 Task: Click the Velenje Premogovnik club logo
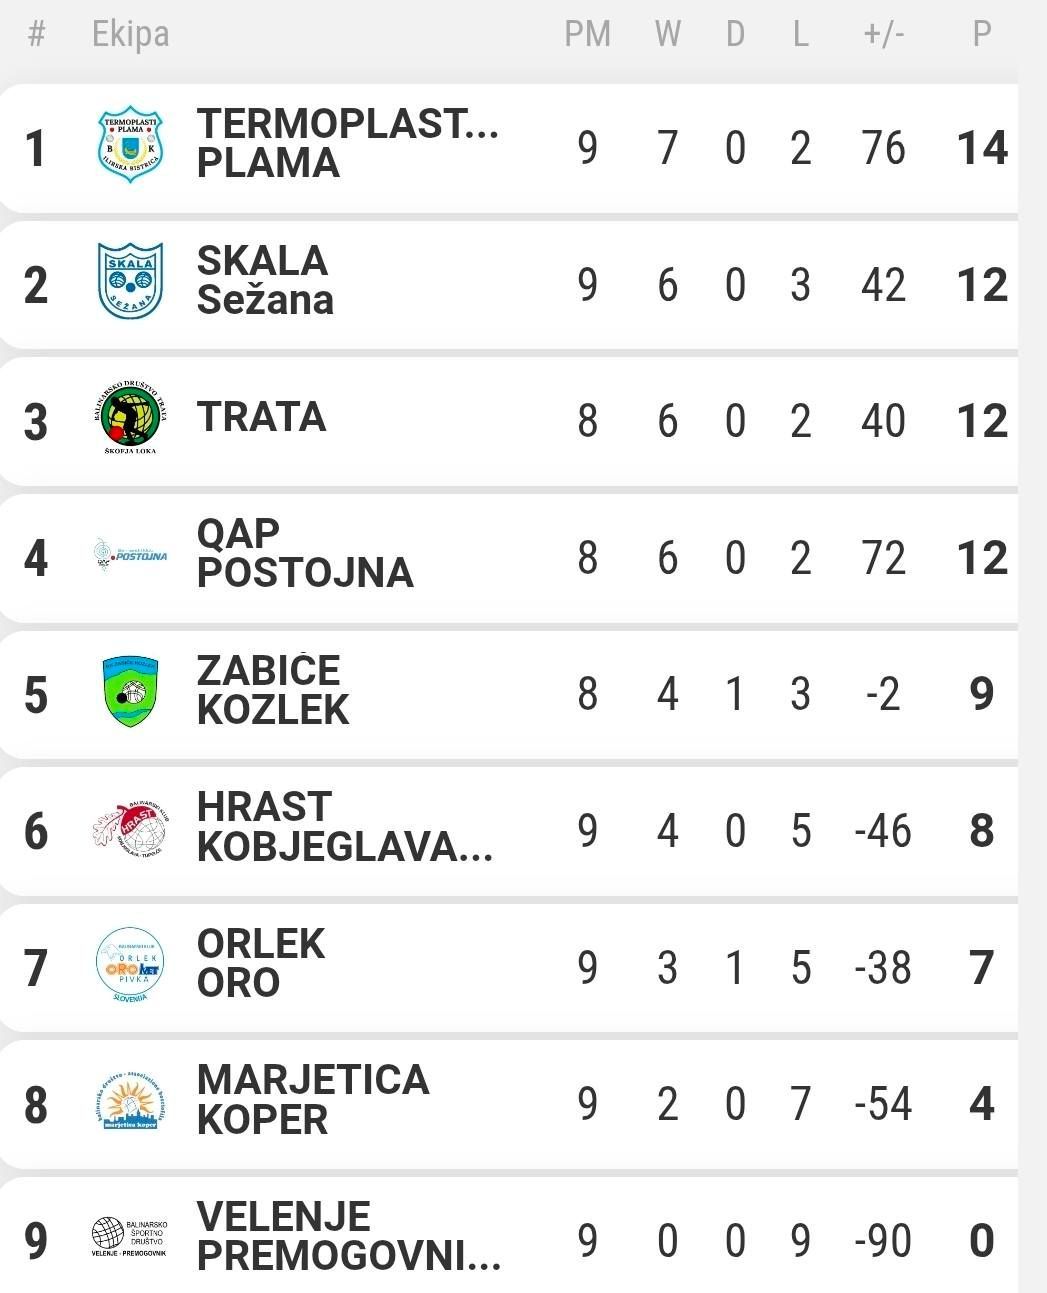130,1238
